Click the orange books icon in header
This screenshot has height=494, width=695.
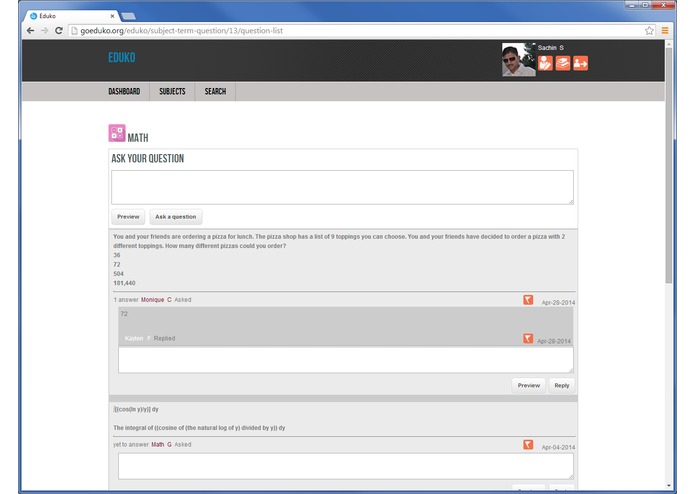[563, 63]
